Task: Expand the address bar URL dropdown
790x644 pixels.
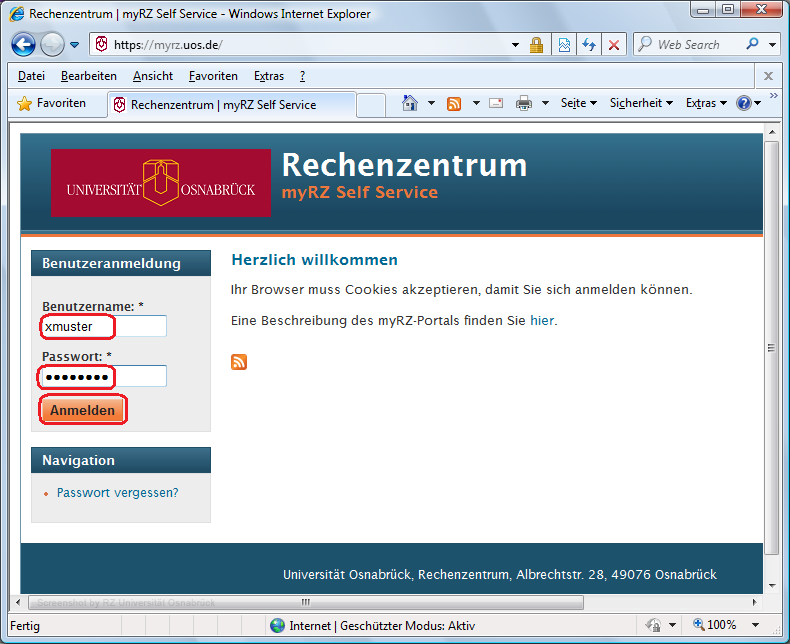Action: [x=515, y=45]
